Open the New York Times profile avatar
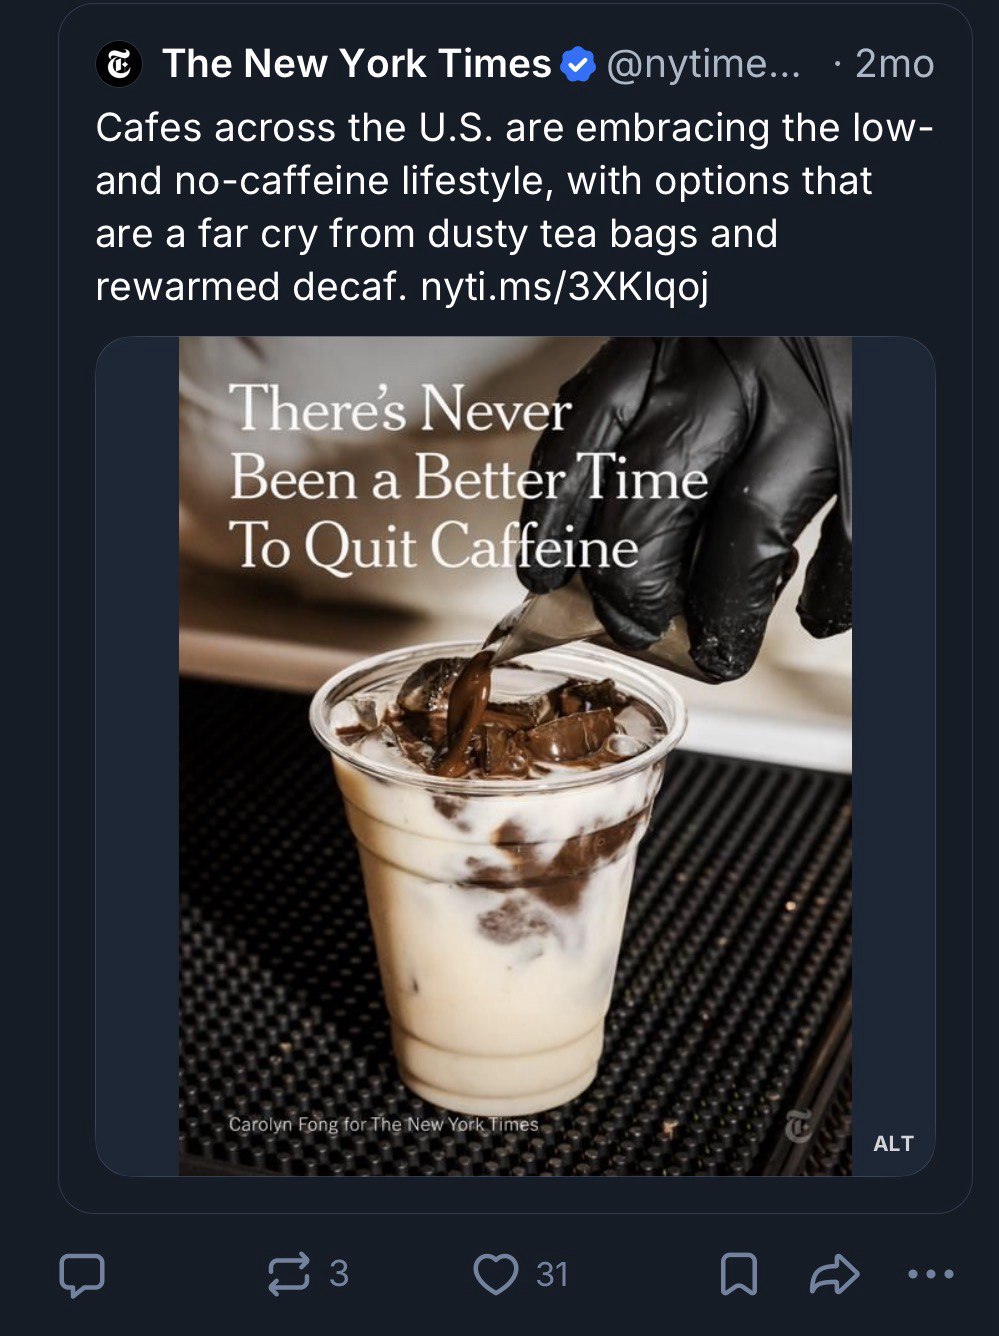Image resolution: width=999 pixels, height=1336 pixels. pos(118,64)
